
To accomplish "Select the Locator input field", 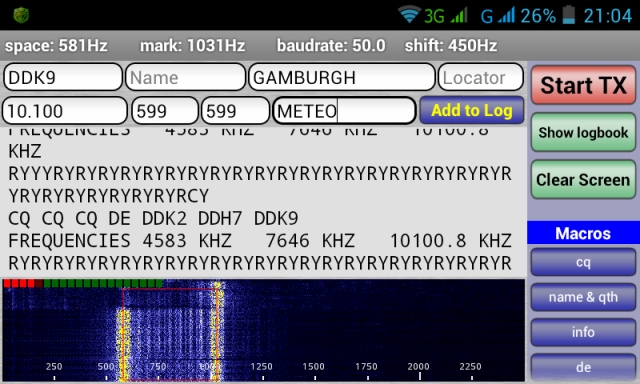I will (480, 77).
